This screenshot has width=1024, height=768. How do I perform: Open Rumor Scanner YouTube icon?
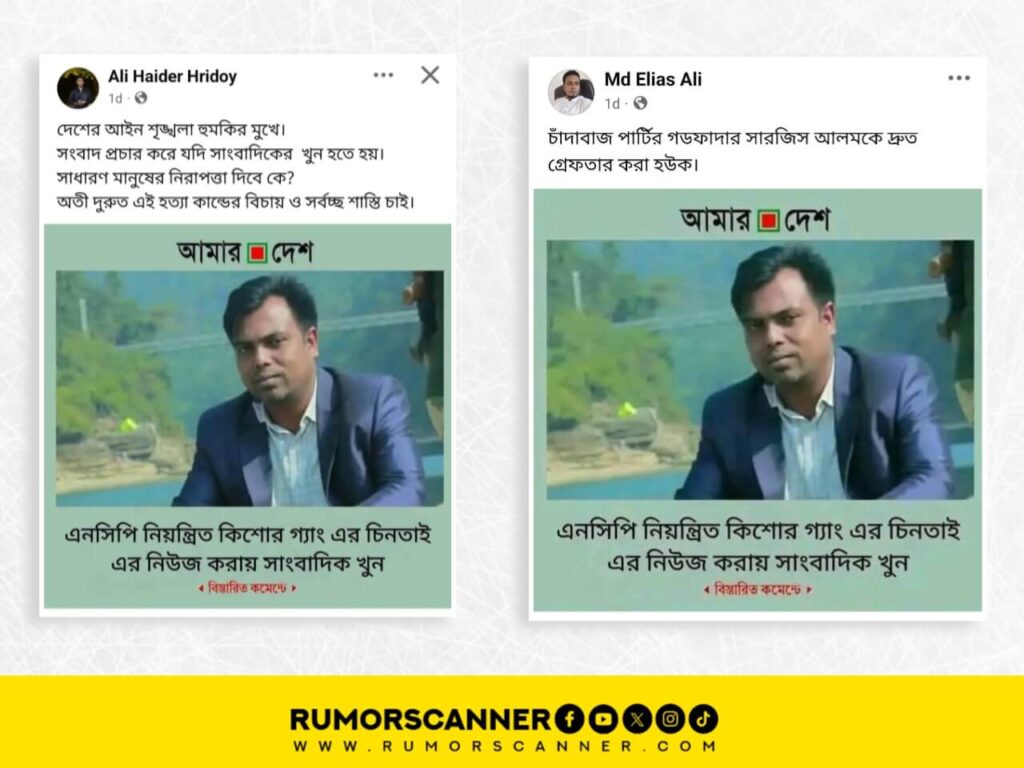point(603,720)
